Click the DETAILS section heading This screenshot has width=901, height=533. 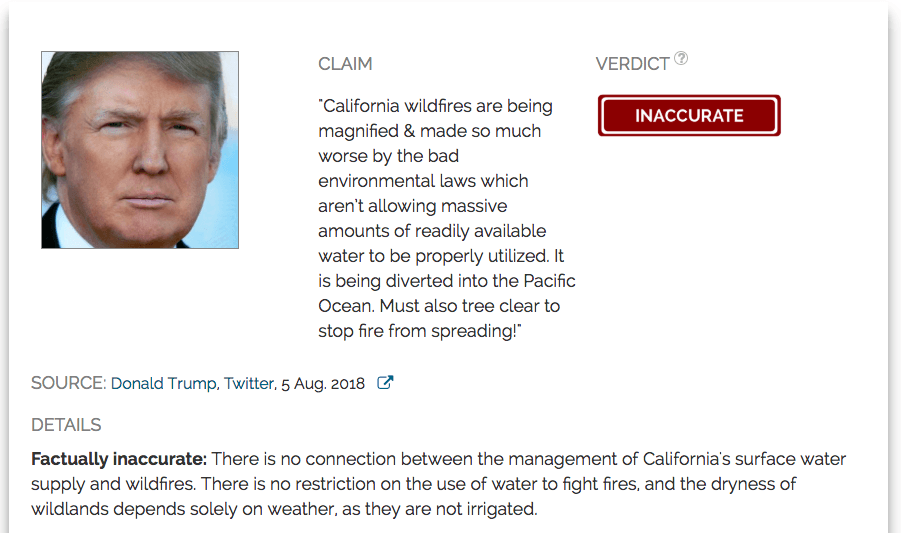66,425
